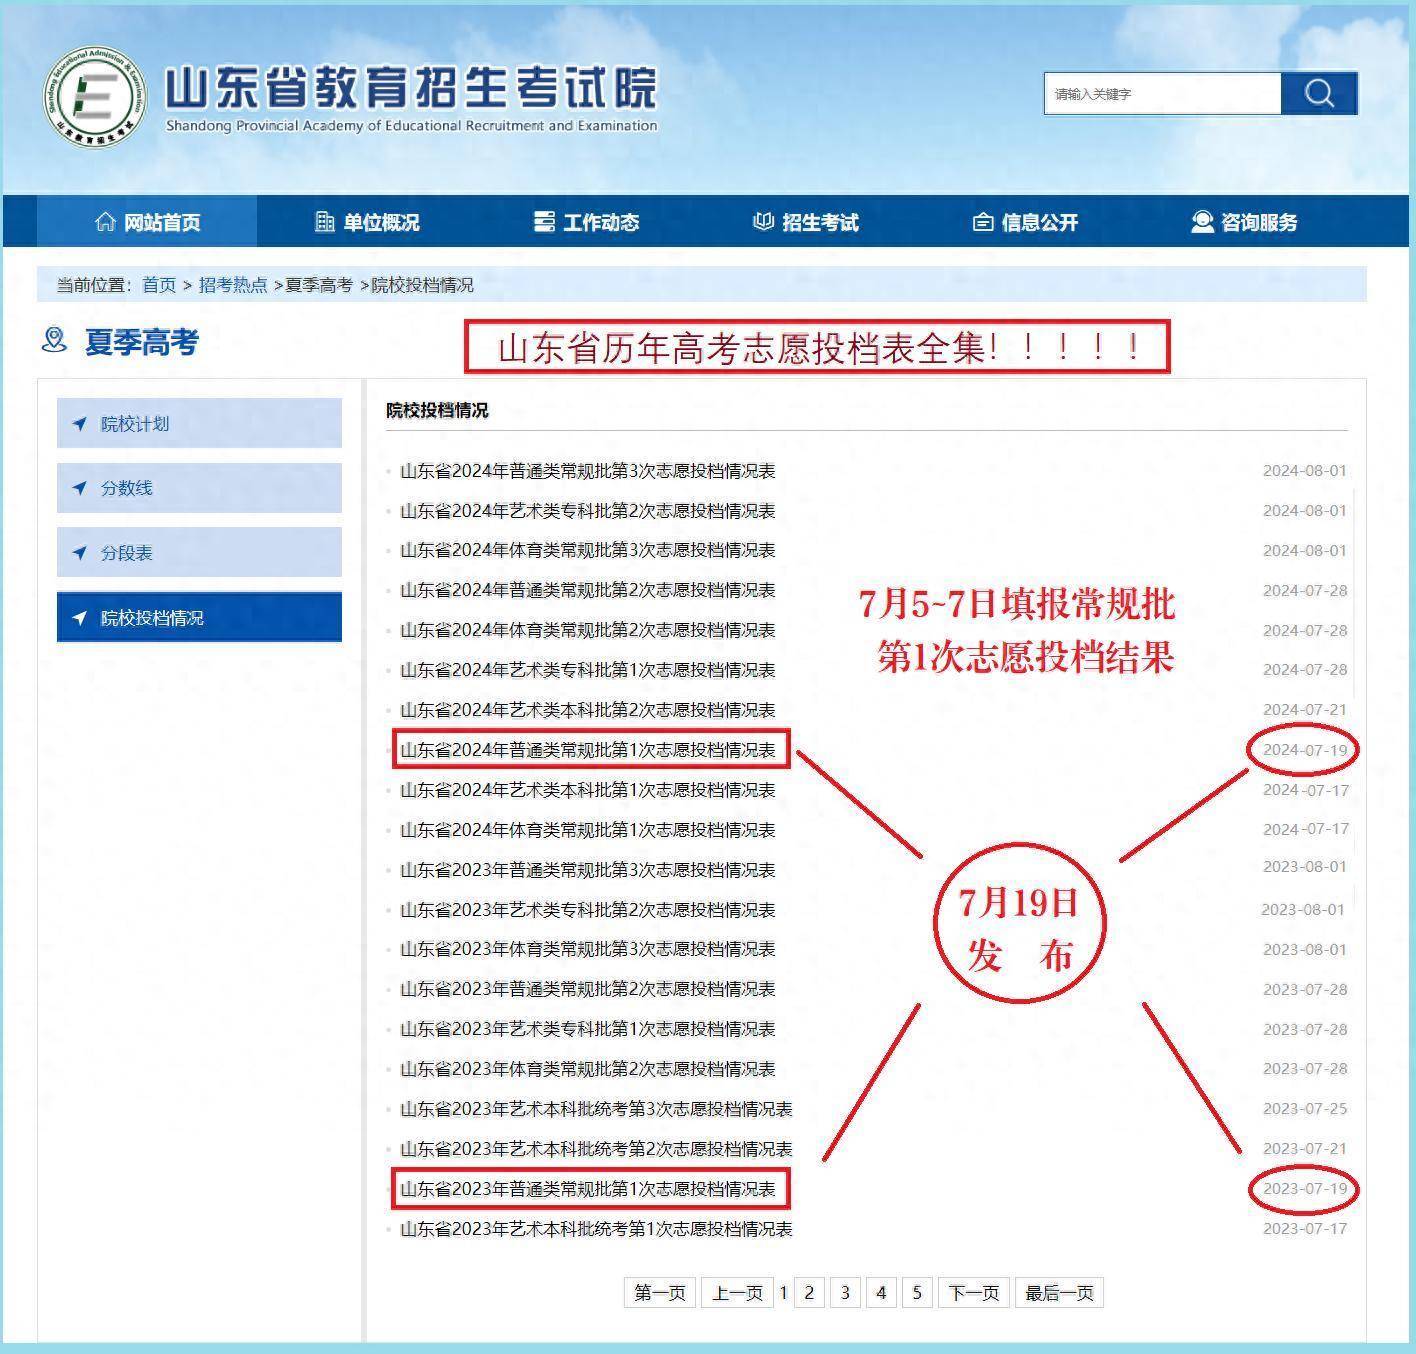Open the 分段表 sidebar section
This screenshot has width=1416, height=1354.
pyautogui.click(x=199, y=553)
